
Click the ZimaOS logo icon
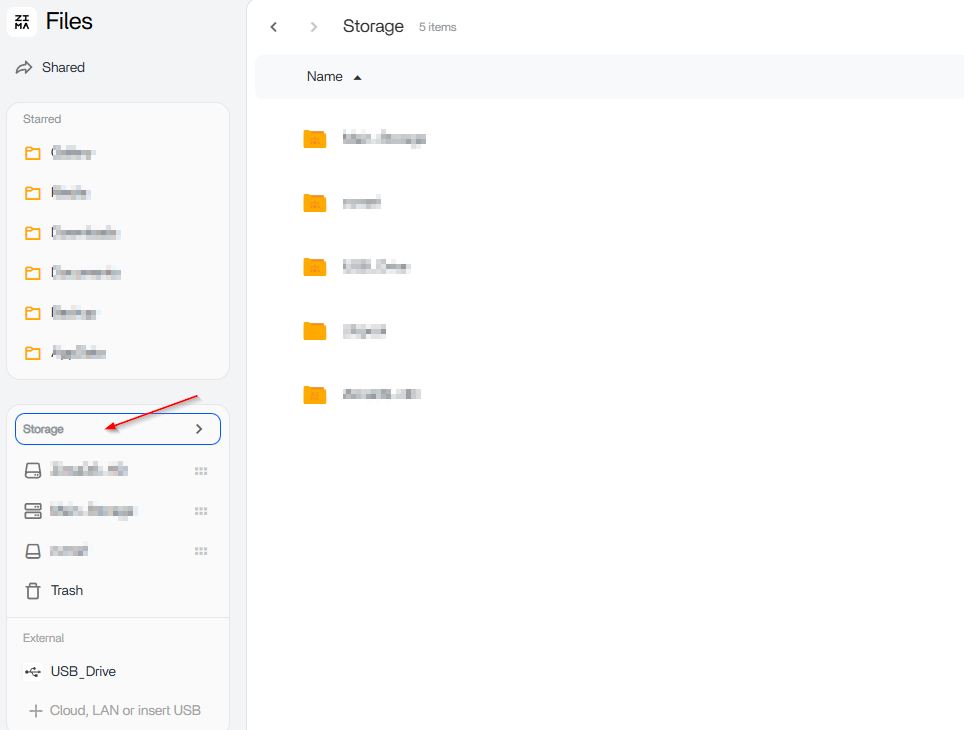(22, 22)
